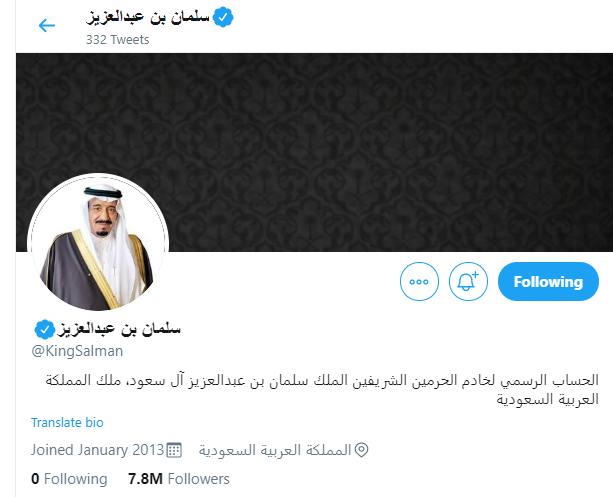
Task: Open the dark patterned banner image
Action: click(x=314, y=152)
